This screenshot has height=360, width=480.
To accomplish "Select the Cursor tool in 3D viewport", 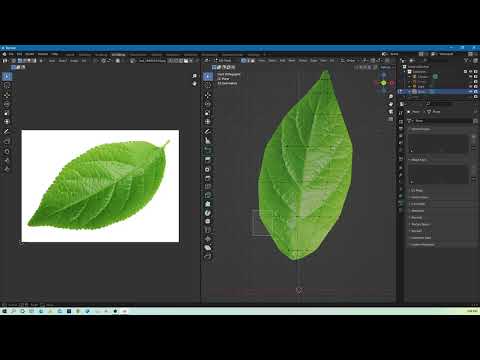I will point(208,86).
